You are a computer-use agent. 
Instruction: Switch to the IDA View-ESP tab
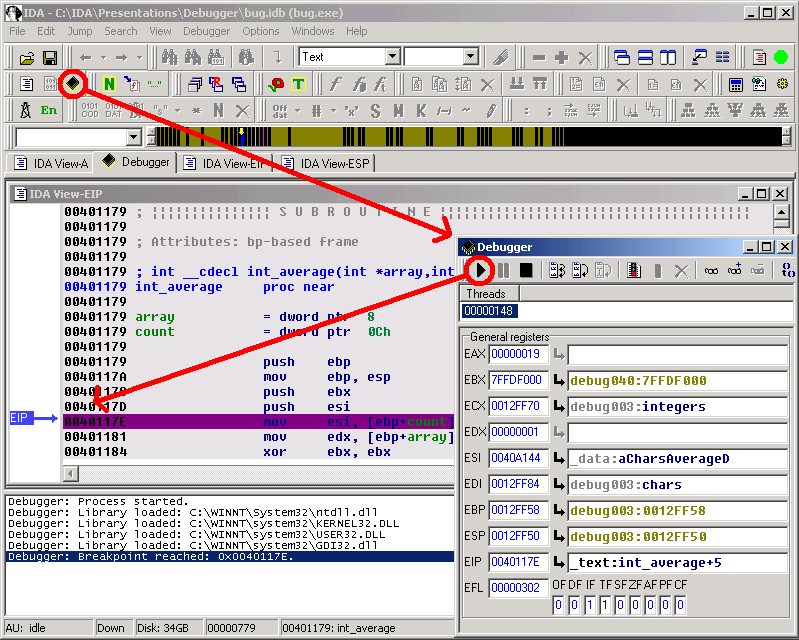coord(326,163)
